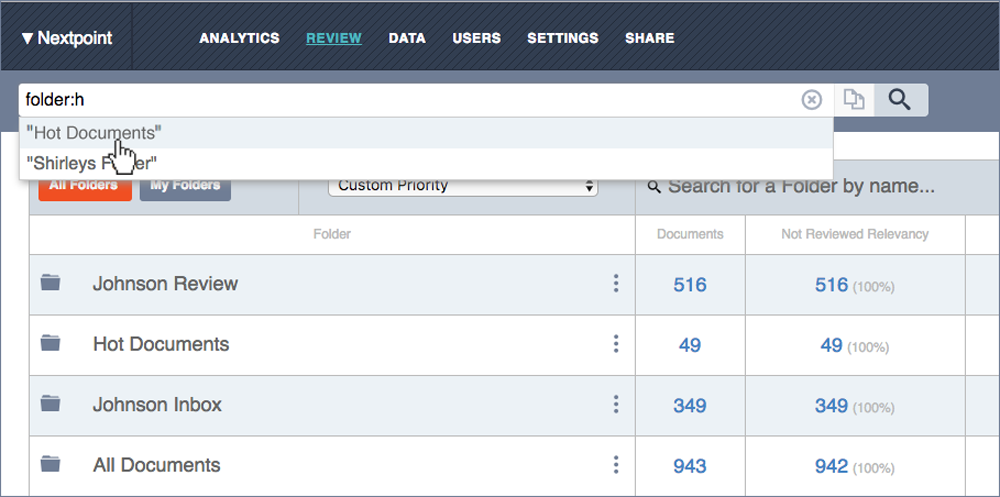1000x497 pixels.
Task: Click folder icon for Hot Documents row
Action: click(x=50, y=343)
